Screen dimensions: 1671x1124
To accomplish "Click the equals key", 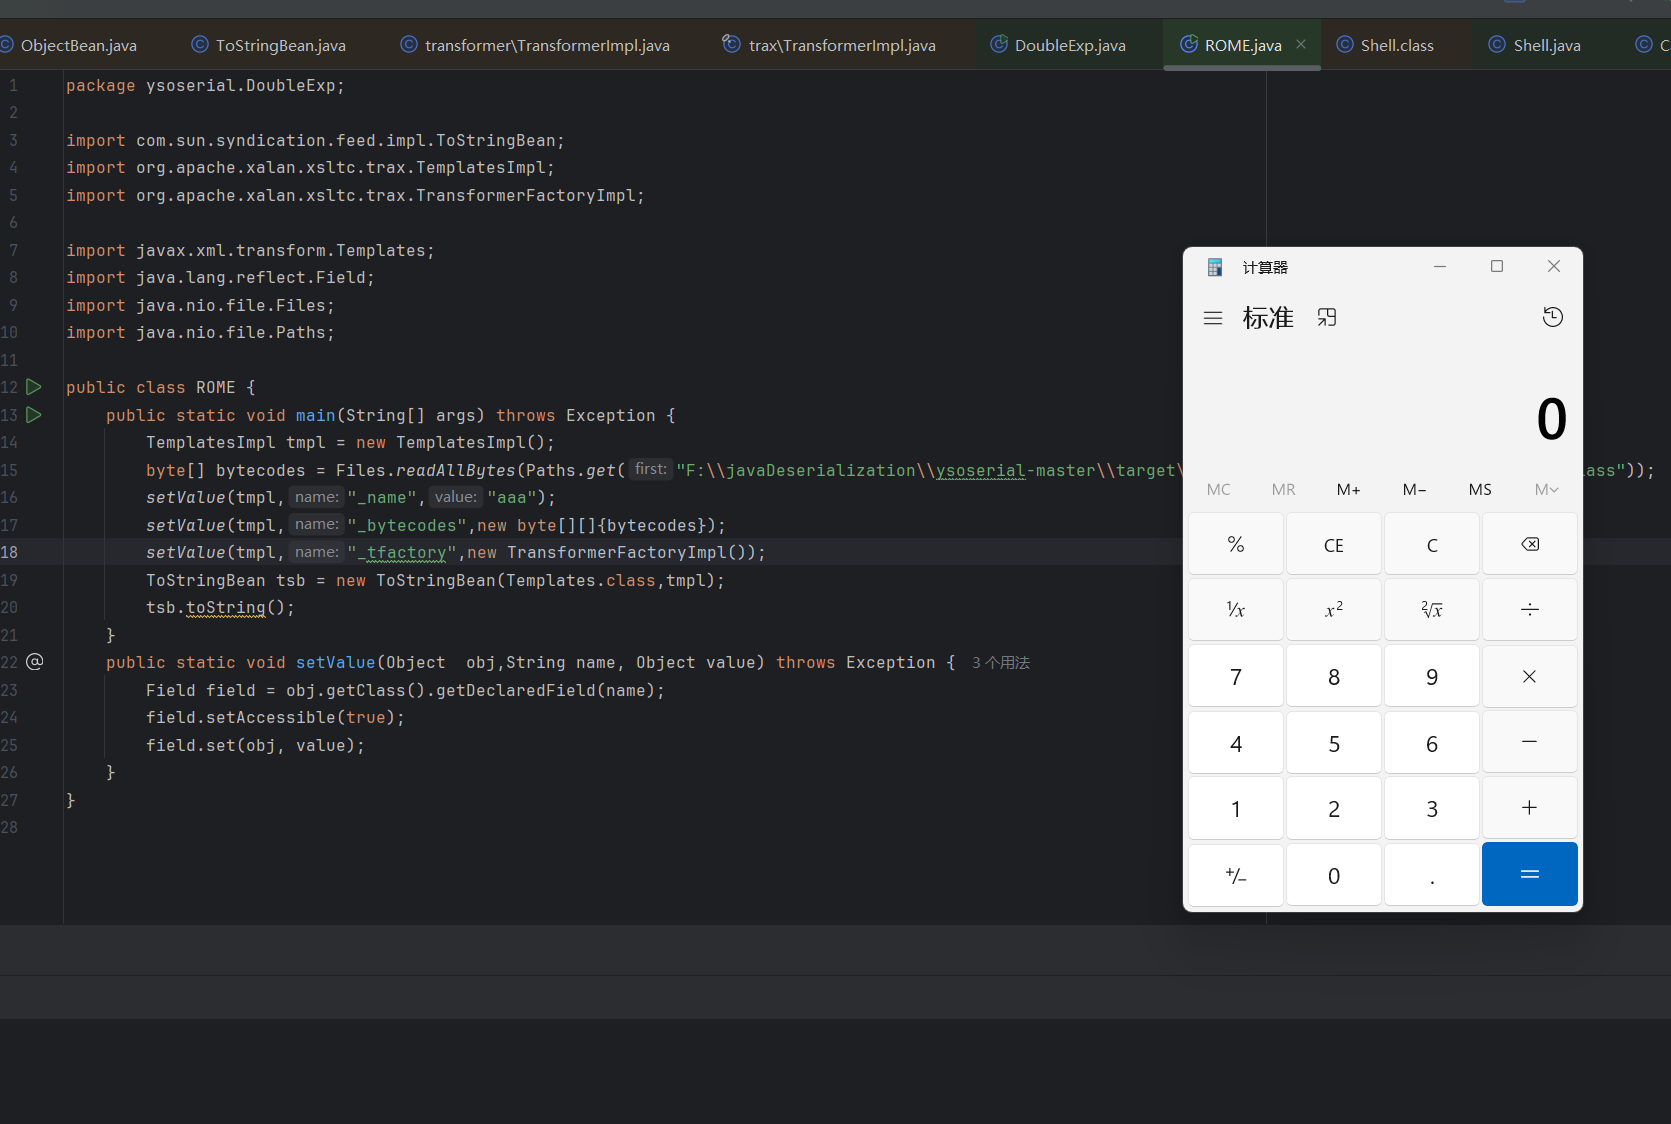I will (x=1530, y=874).
